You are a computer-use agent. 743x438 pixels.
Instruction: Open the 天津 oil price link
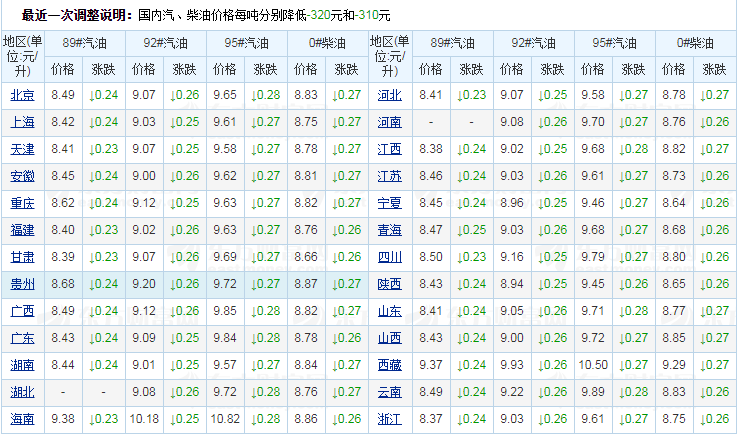(x=22, y=149)
